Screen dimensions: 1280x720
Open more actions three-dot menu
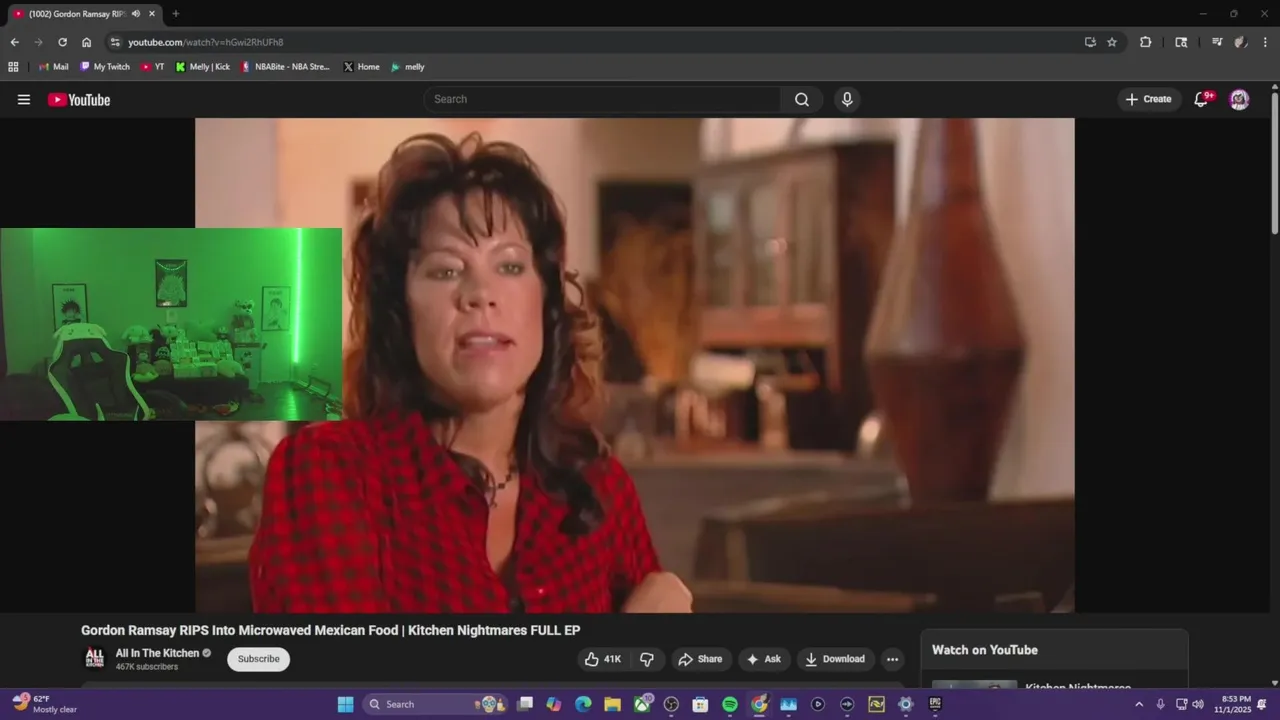click(892, 659)
